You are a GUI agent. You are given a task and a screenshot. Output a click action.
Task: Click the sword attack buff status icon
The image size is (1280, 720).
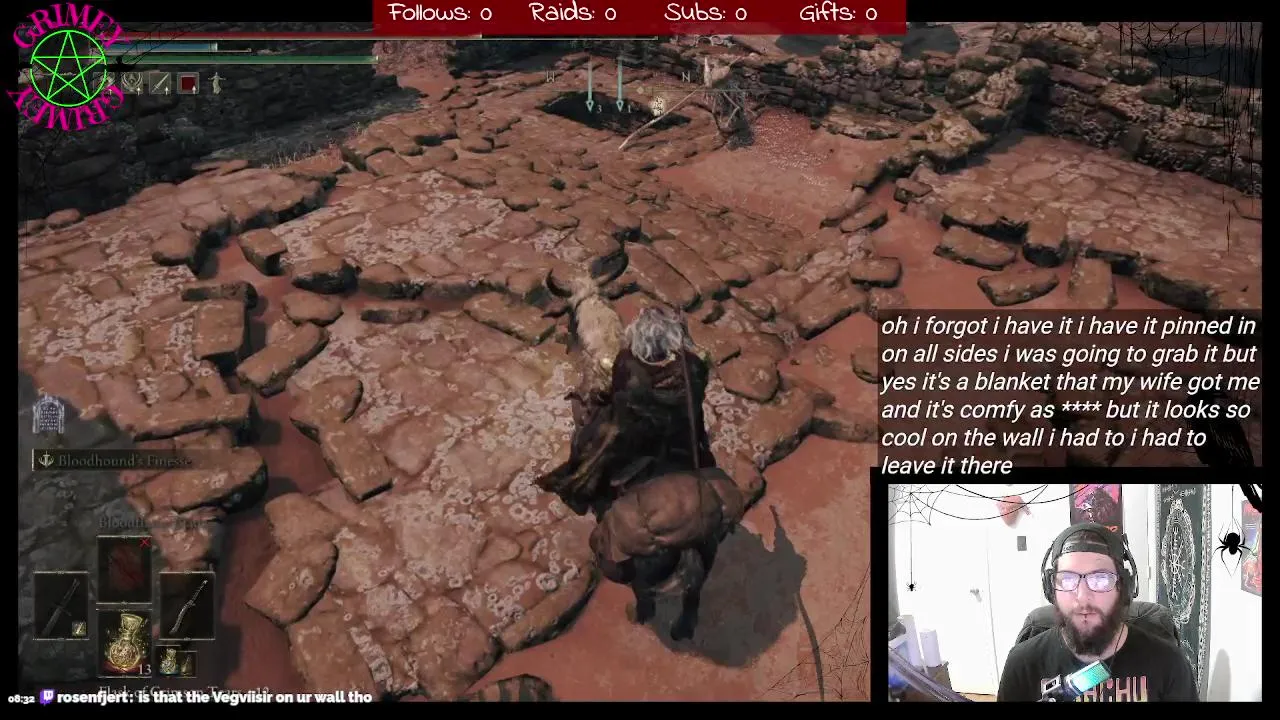160,84
